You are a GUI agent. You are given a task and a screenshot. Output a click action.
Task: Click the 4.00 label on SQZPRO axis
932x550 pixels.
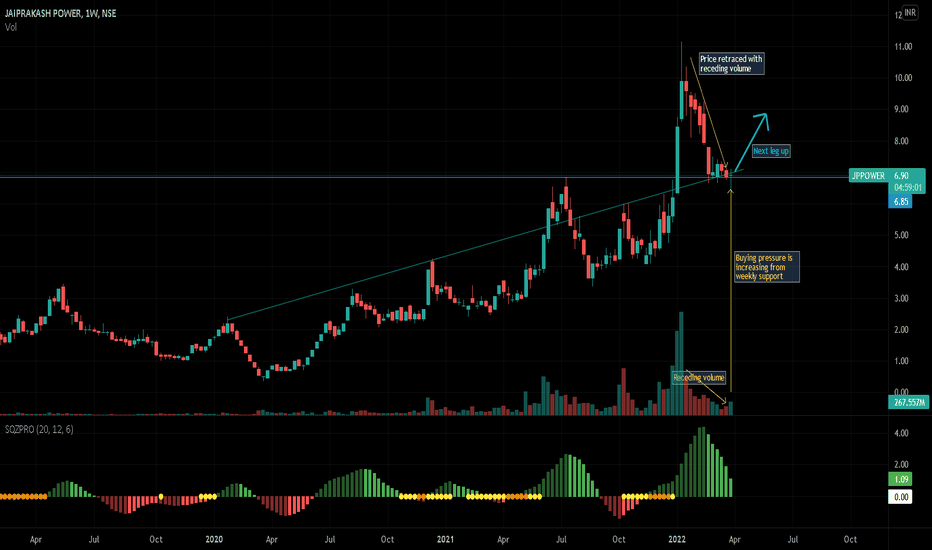[x=901, y=433]
